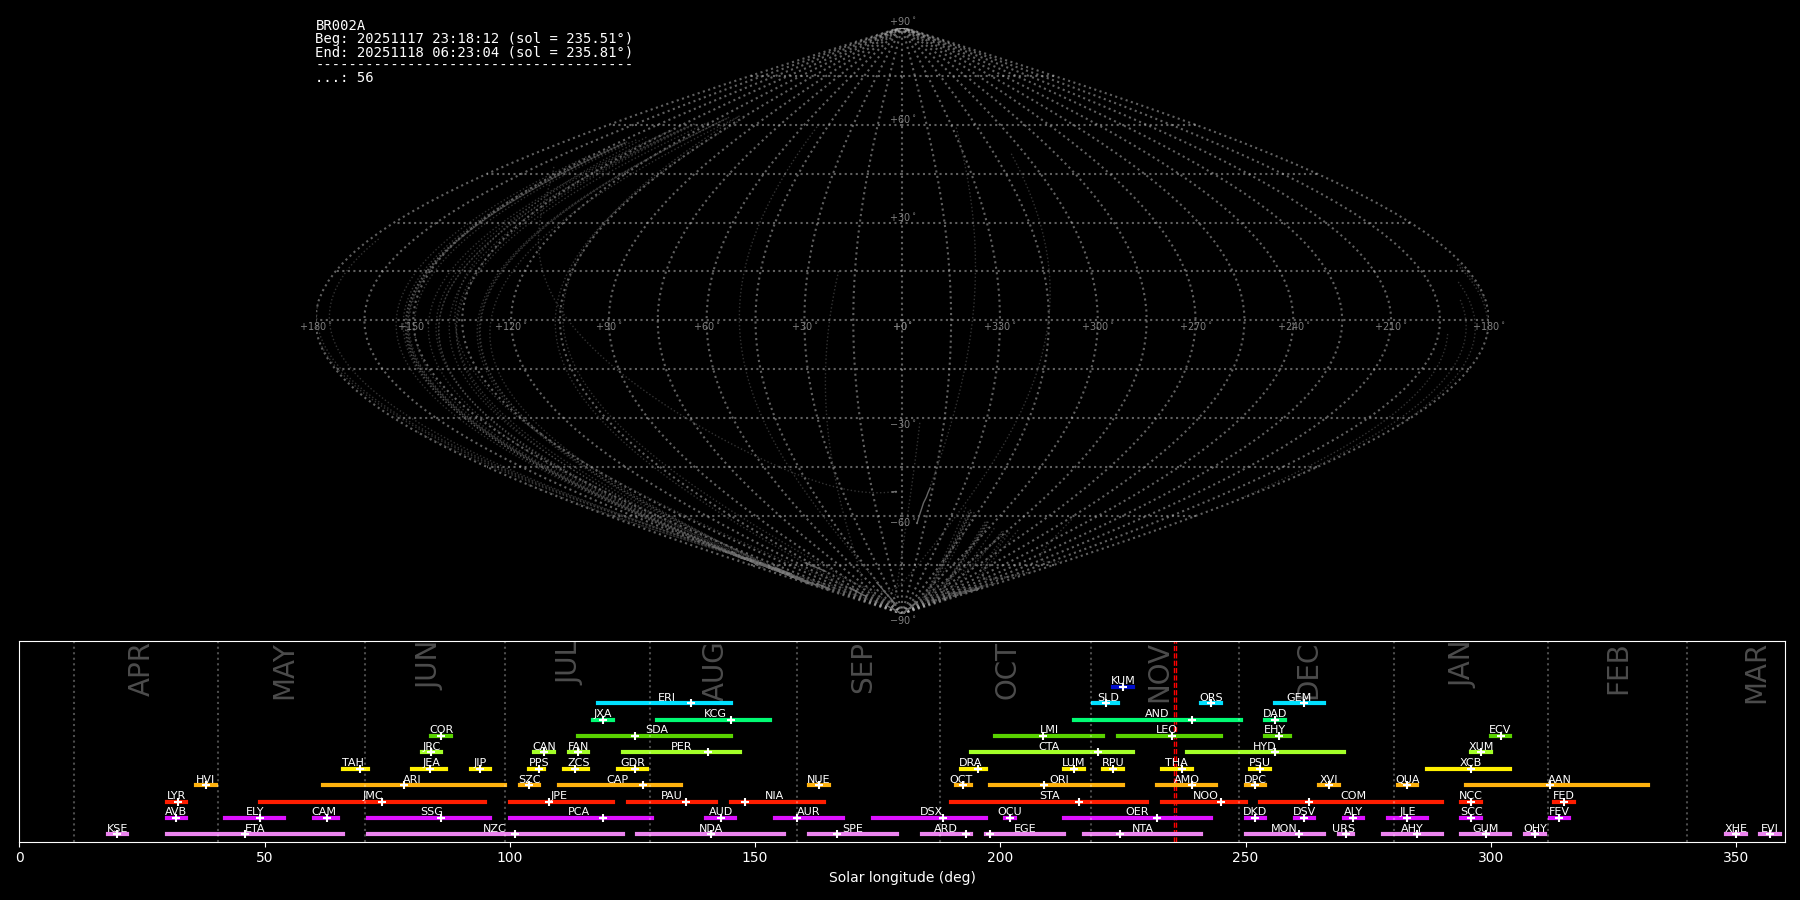Select the KCG shower label
The width and height of the screenshot is (1800, 900).
(715, 714)
